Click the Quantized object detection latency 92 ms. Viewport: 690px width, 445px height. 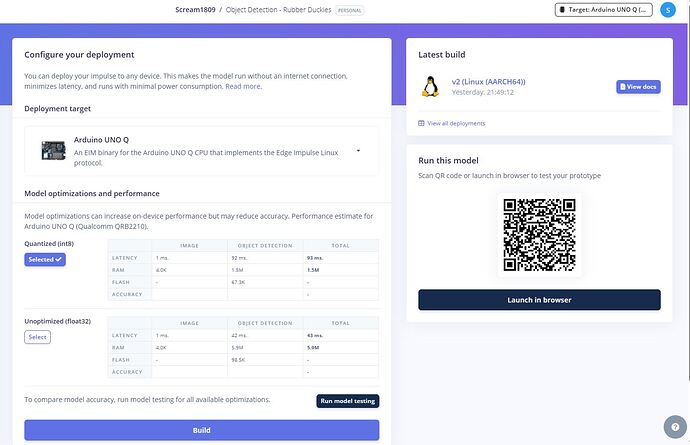point(239,257)
